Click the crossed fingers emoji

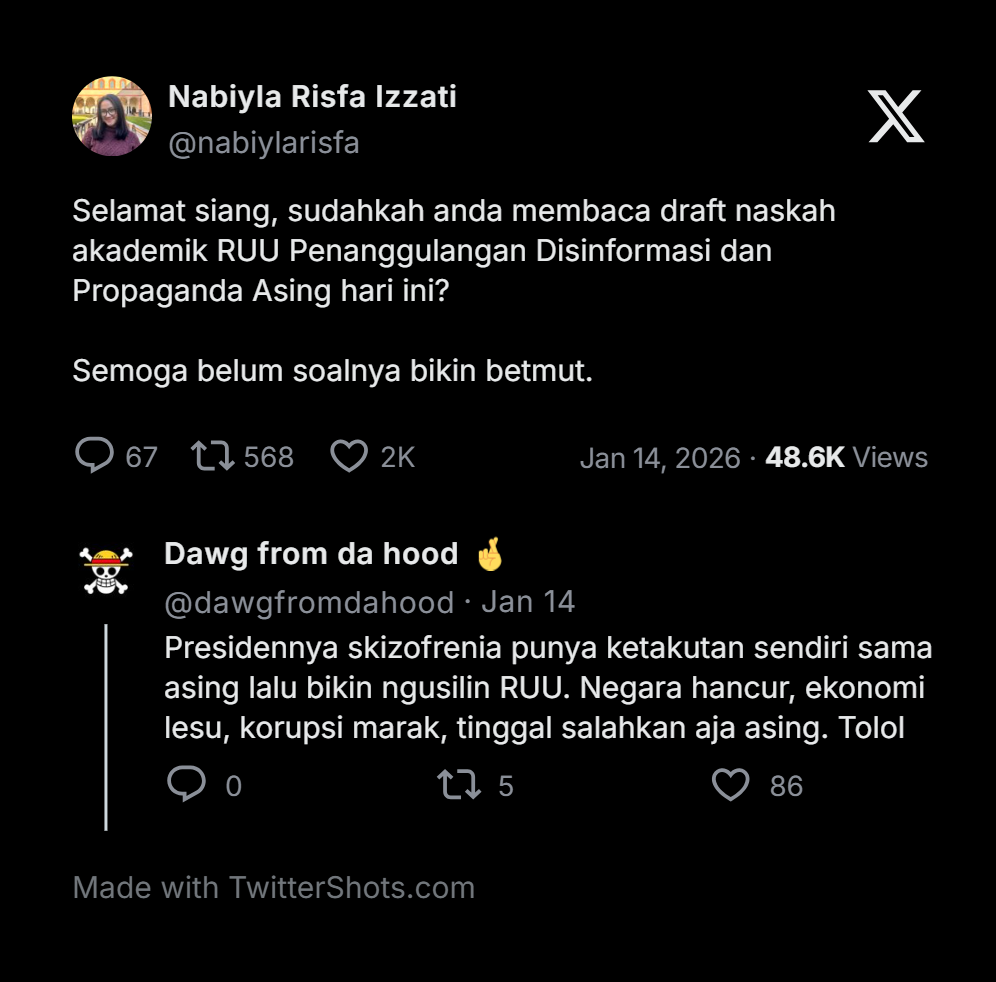coord(490,554)
